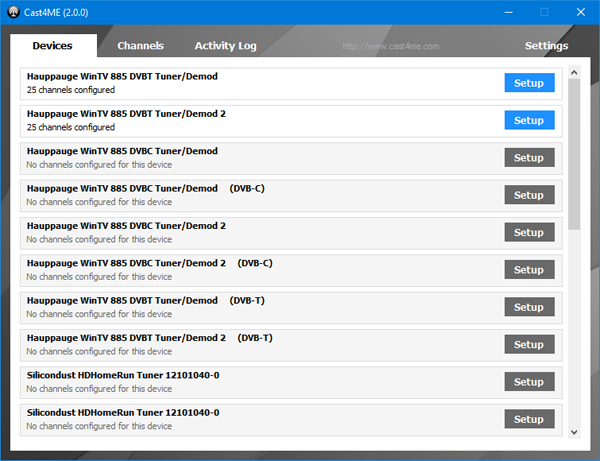
Task: Switch to the Channels tab
Action: click(140, 46)
